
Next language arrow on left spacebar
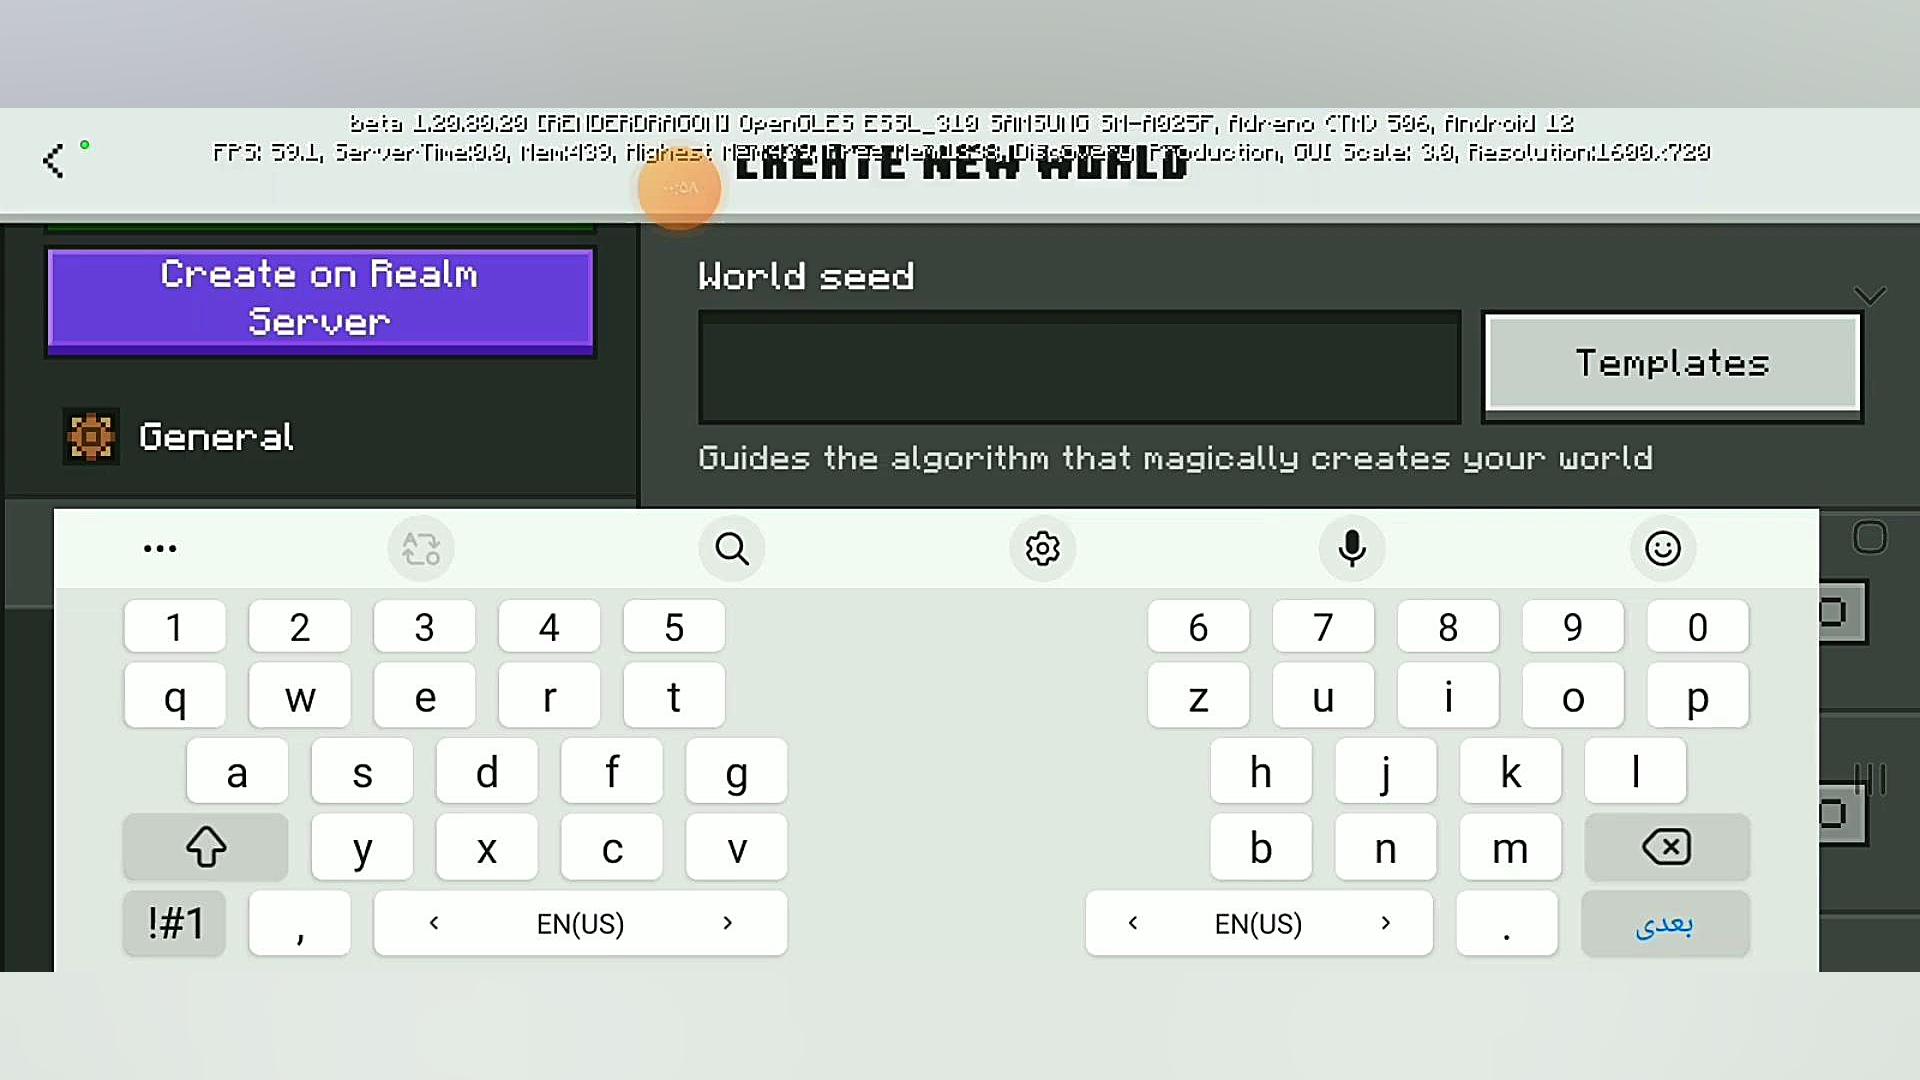[x=727, y=923]
